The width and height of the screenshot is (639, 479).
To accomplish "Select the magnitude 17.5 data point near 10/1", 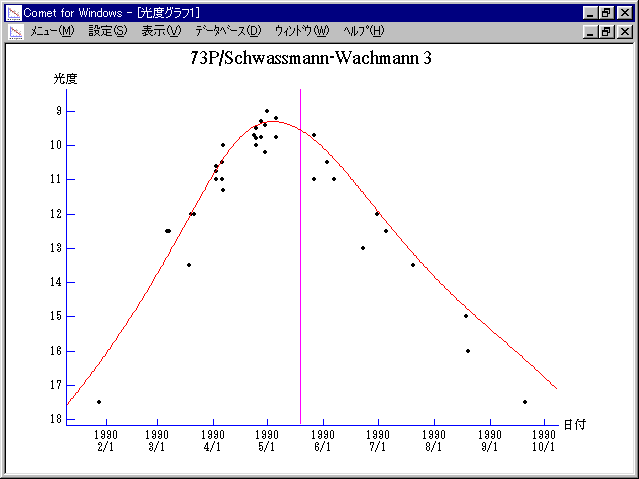I will point(525,402).
